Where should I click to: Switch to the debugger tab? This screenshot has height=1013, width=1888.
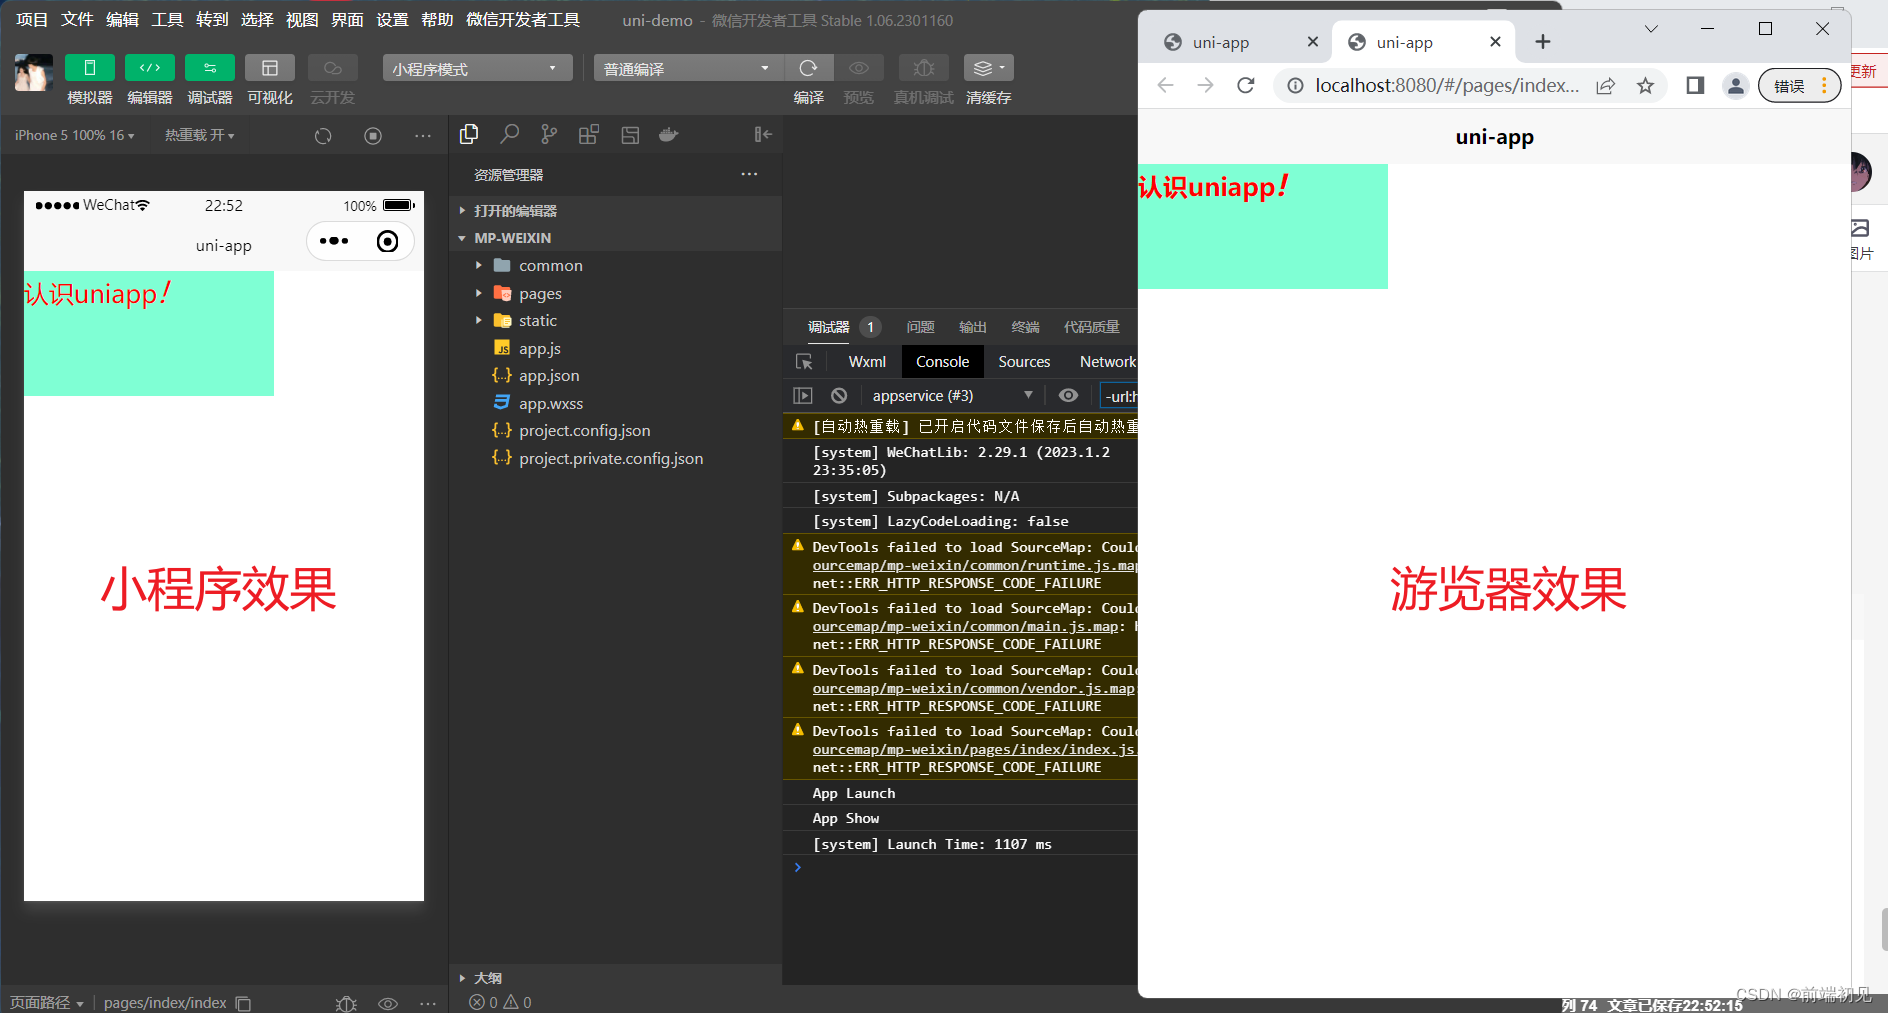coord(828,327)
